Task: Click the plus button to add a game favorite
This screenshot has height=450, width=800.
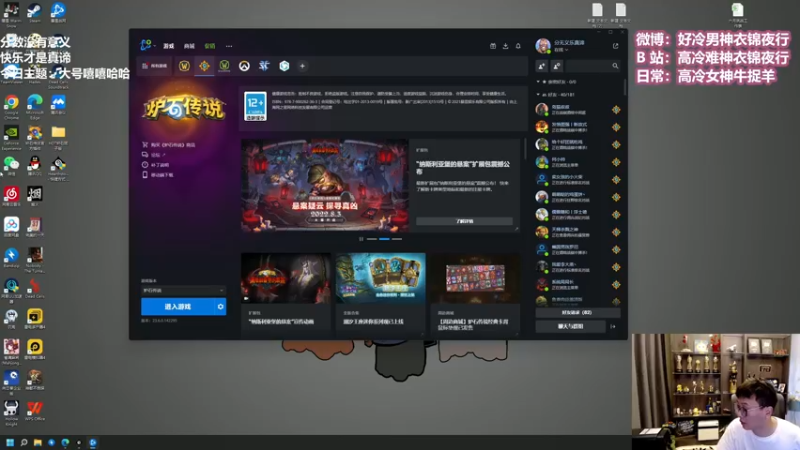Action: click(x=302, y=66)
